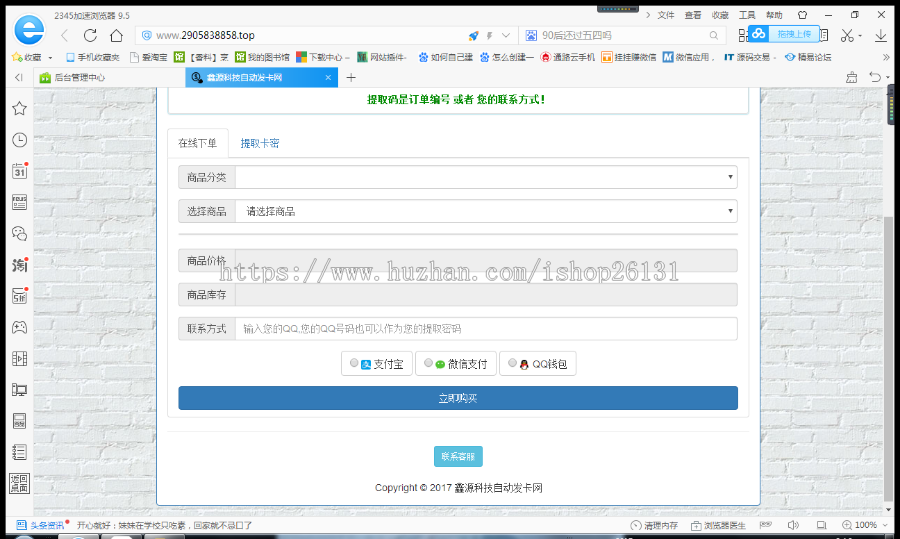Open the 手机收藏夹 bookmark
Image resolution: width=900 pixels, height=539 pixels.
(x=93, y=57)
